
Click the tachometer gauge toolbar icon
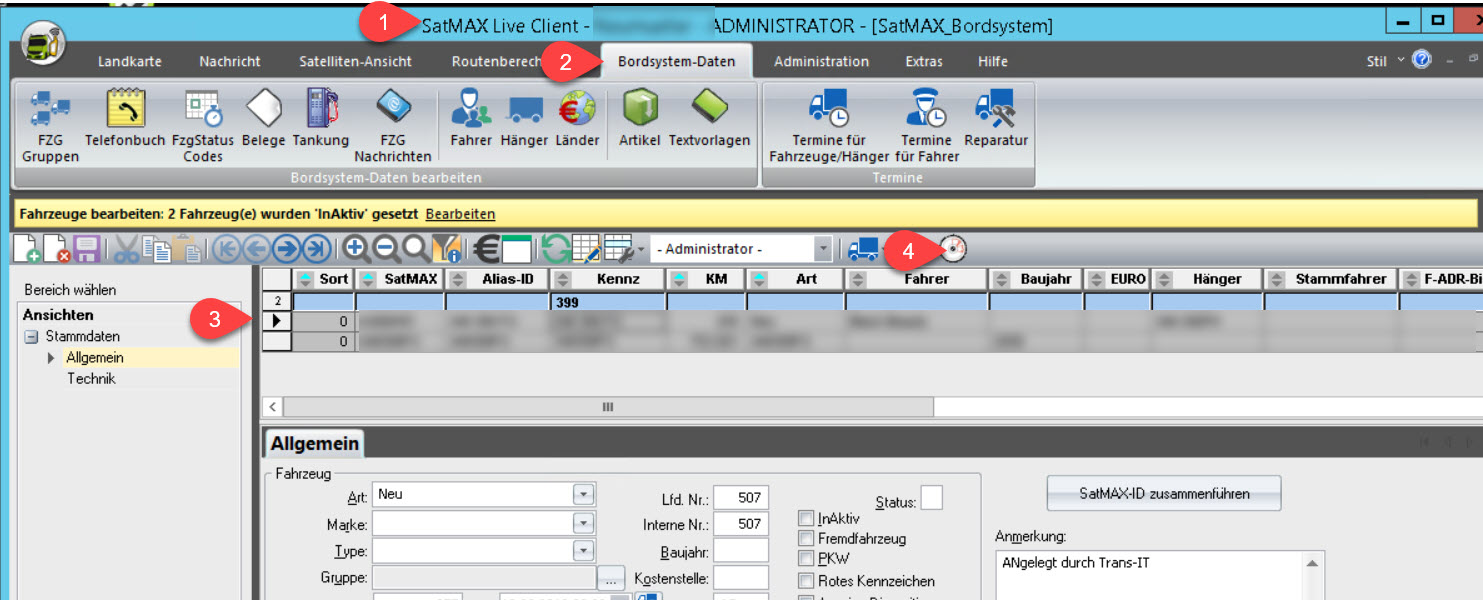click(954, 248)
